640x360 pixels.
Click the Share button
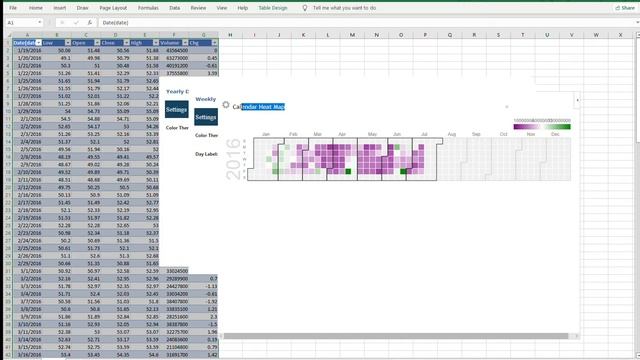pos(625,8)
